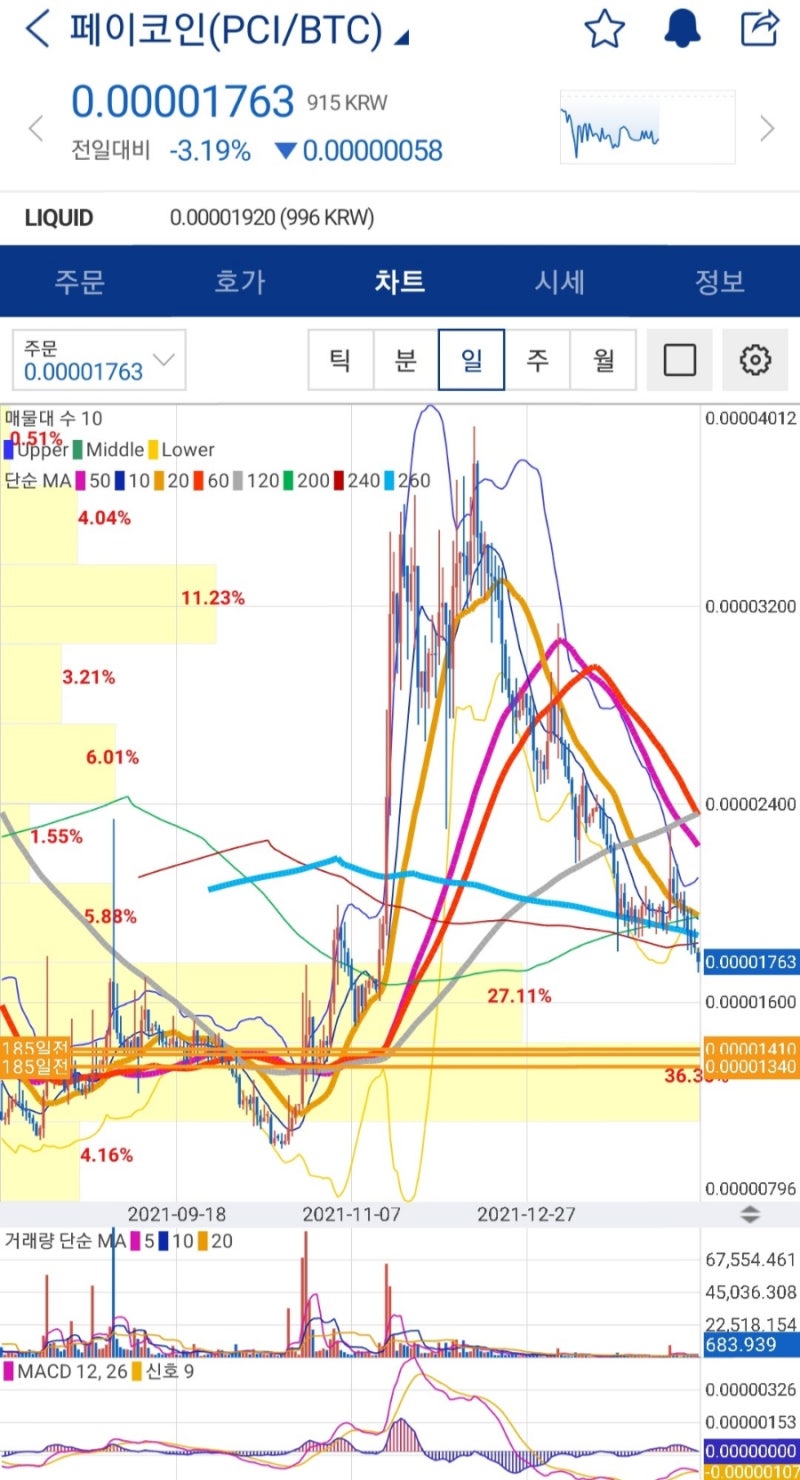
Task: Tap the 27.11% volume profile label
Action: pyautogui.click(x=520, y=996)
